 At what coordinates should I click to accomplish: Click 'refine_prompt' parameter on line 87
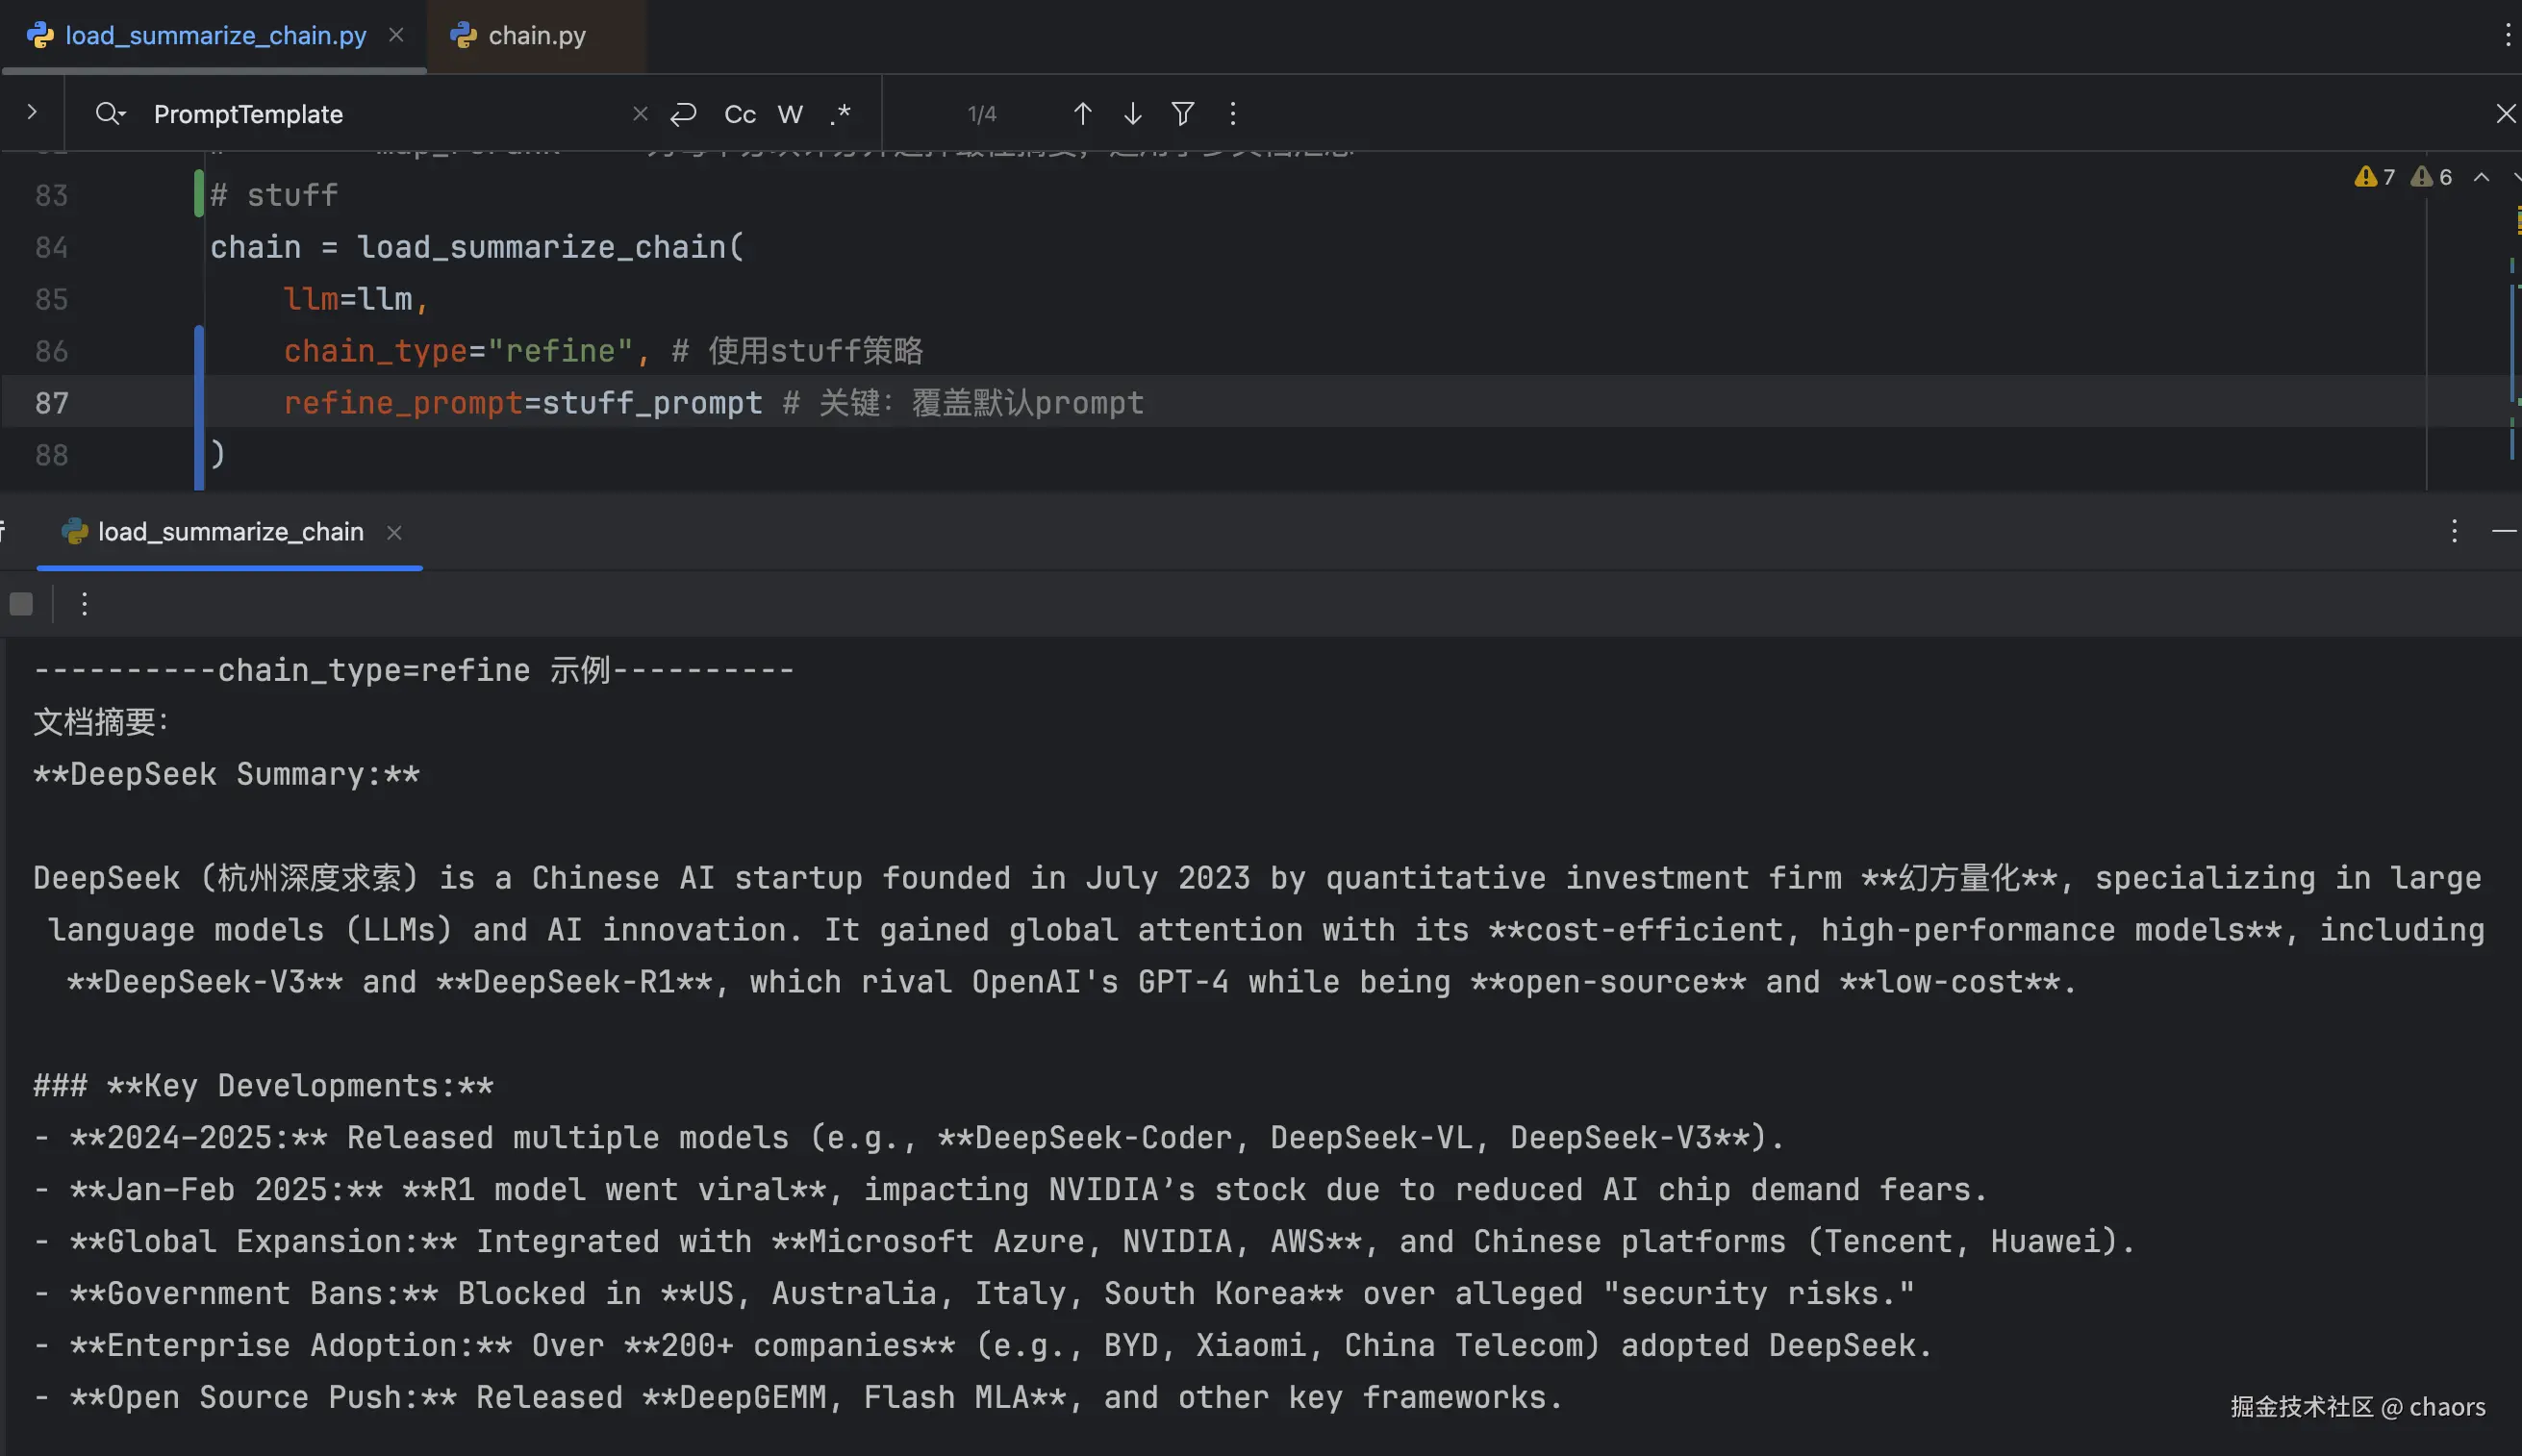403,403
